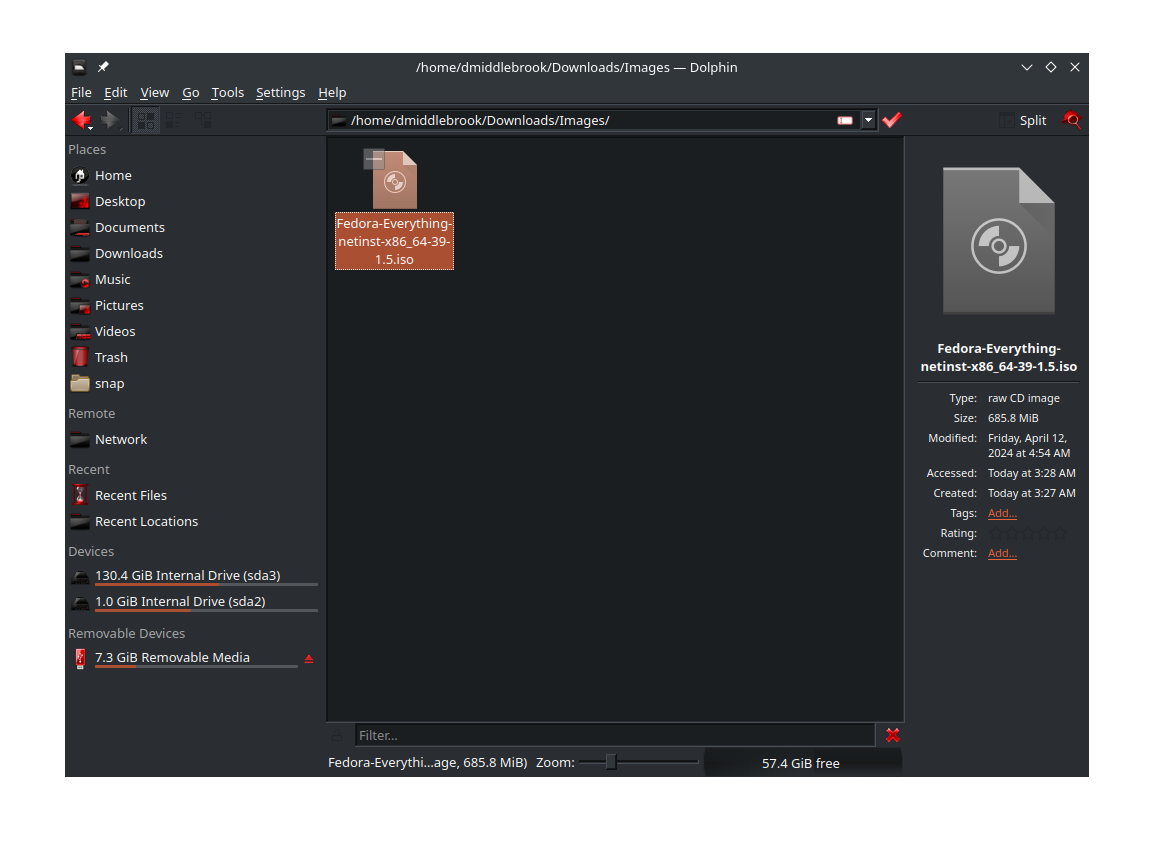Screen dimensions: 1154x854
Task: Click the status bar file summary text
Action: coord(428,763)
